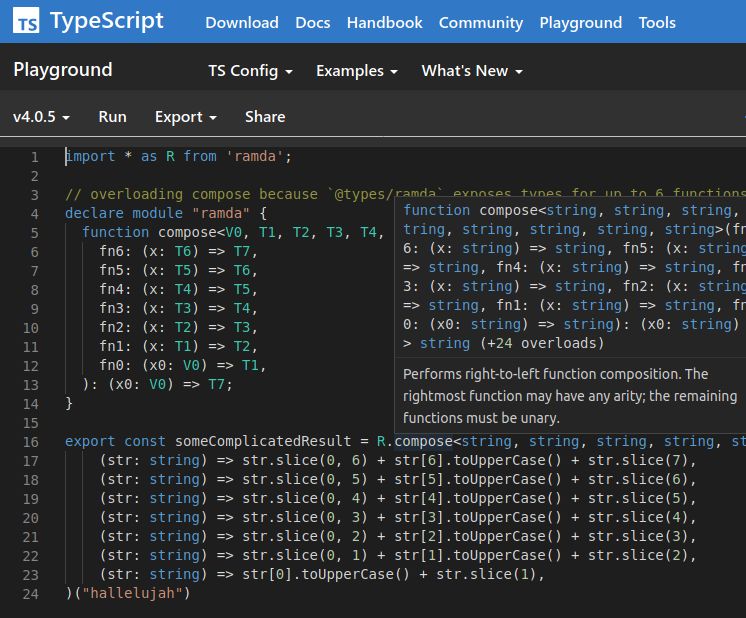Click fn6 parameter in compose declaration

coord(112,251)
